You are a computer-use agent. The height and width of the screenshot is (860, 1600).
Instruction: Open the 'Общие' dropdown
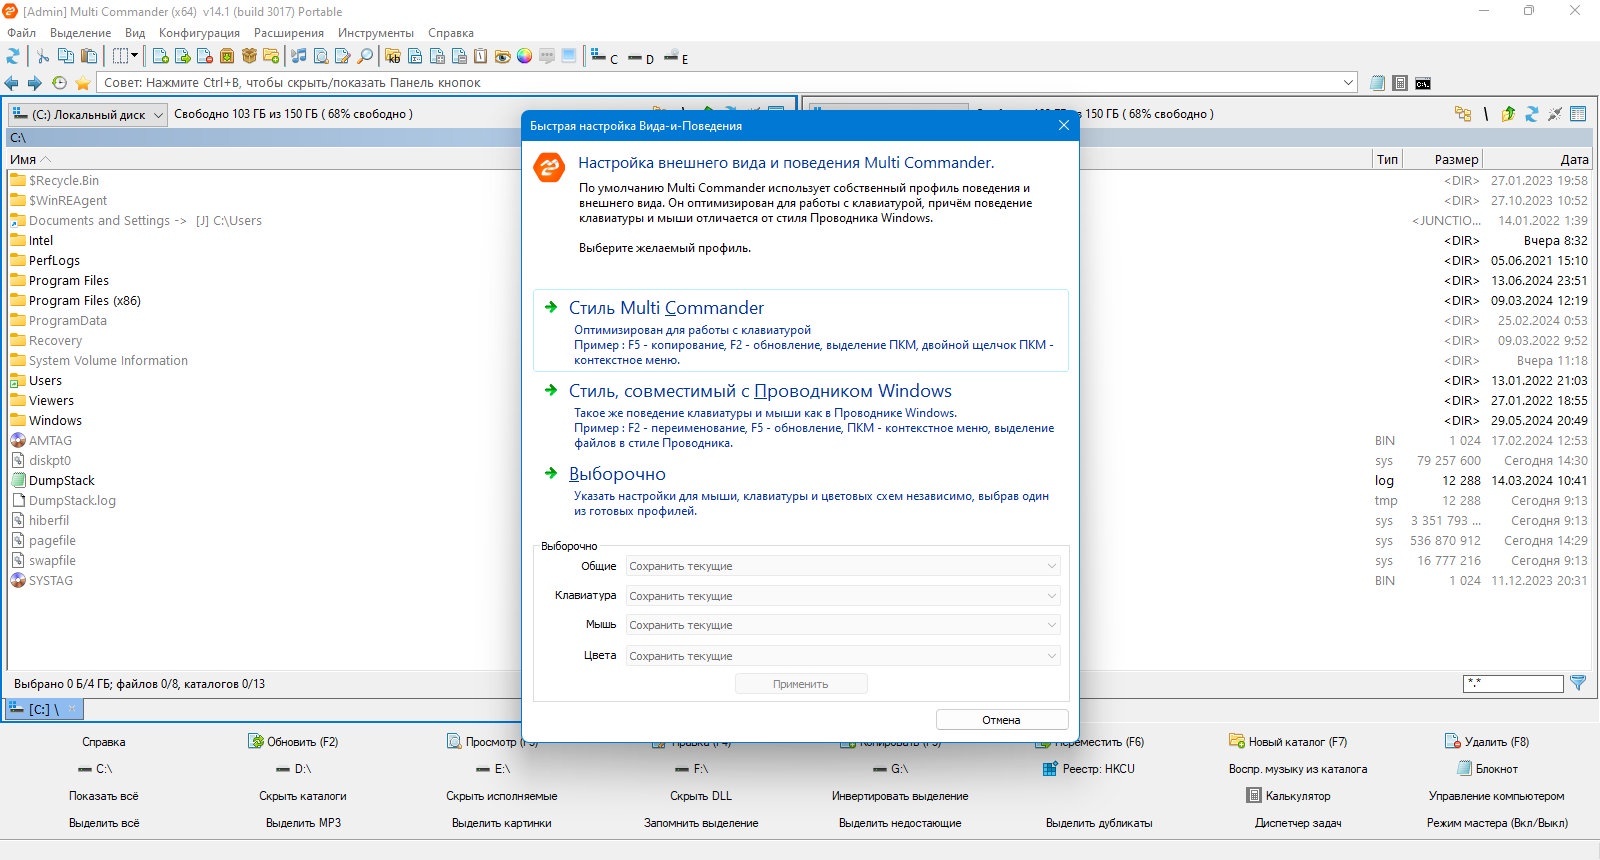(x=843, y=566)
